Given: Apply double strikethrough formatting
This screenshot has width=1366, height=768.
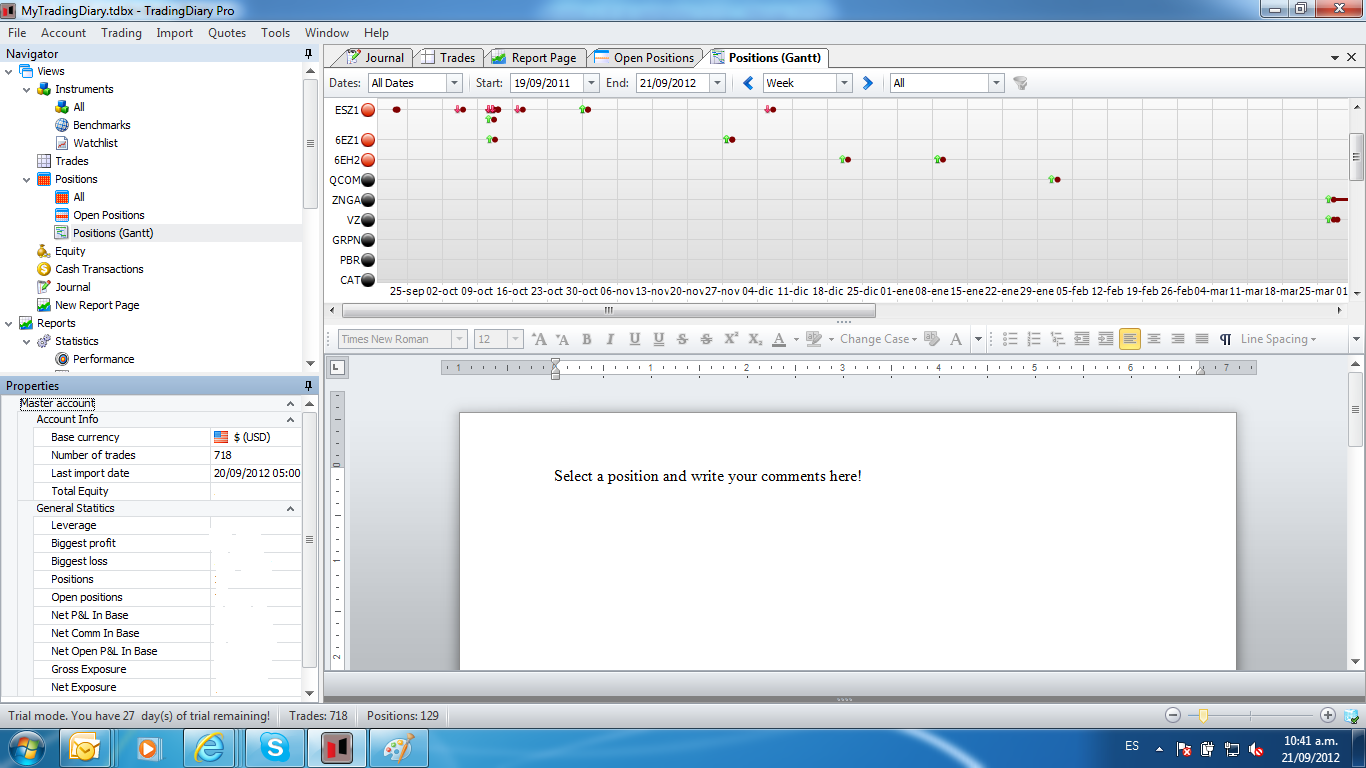Looking at the screenshot, I should 707,339.
